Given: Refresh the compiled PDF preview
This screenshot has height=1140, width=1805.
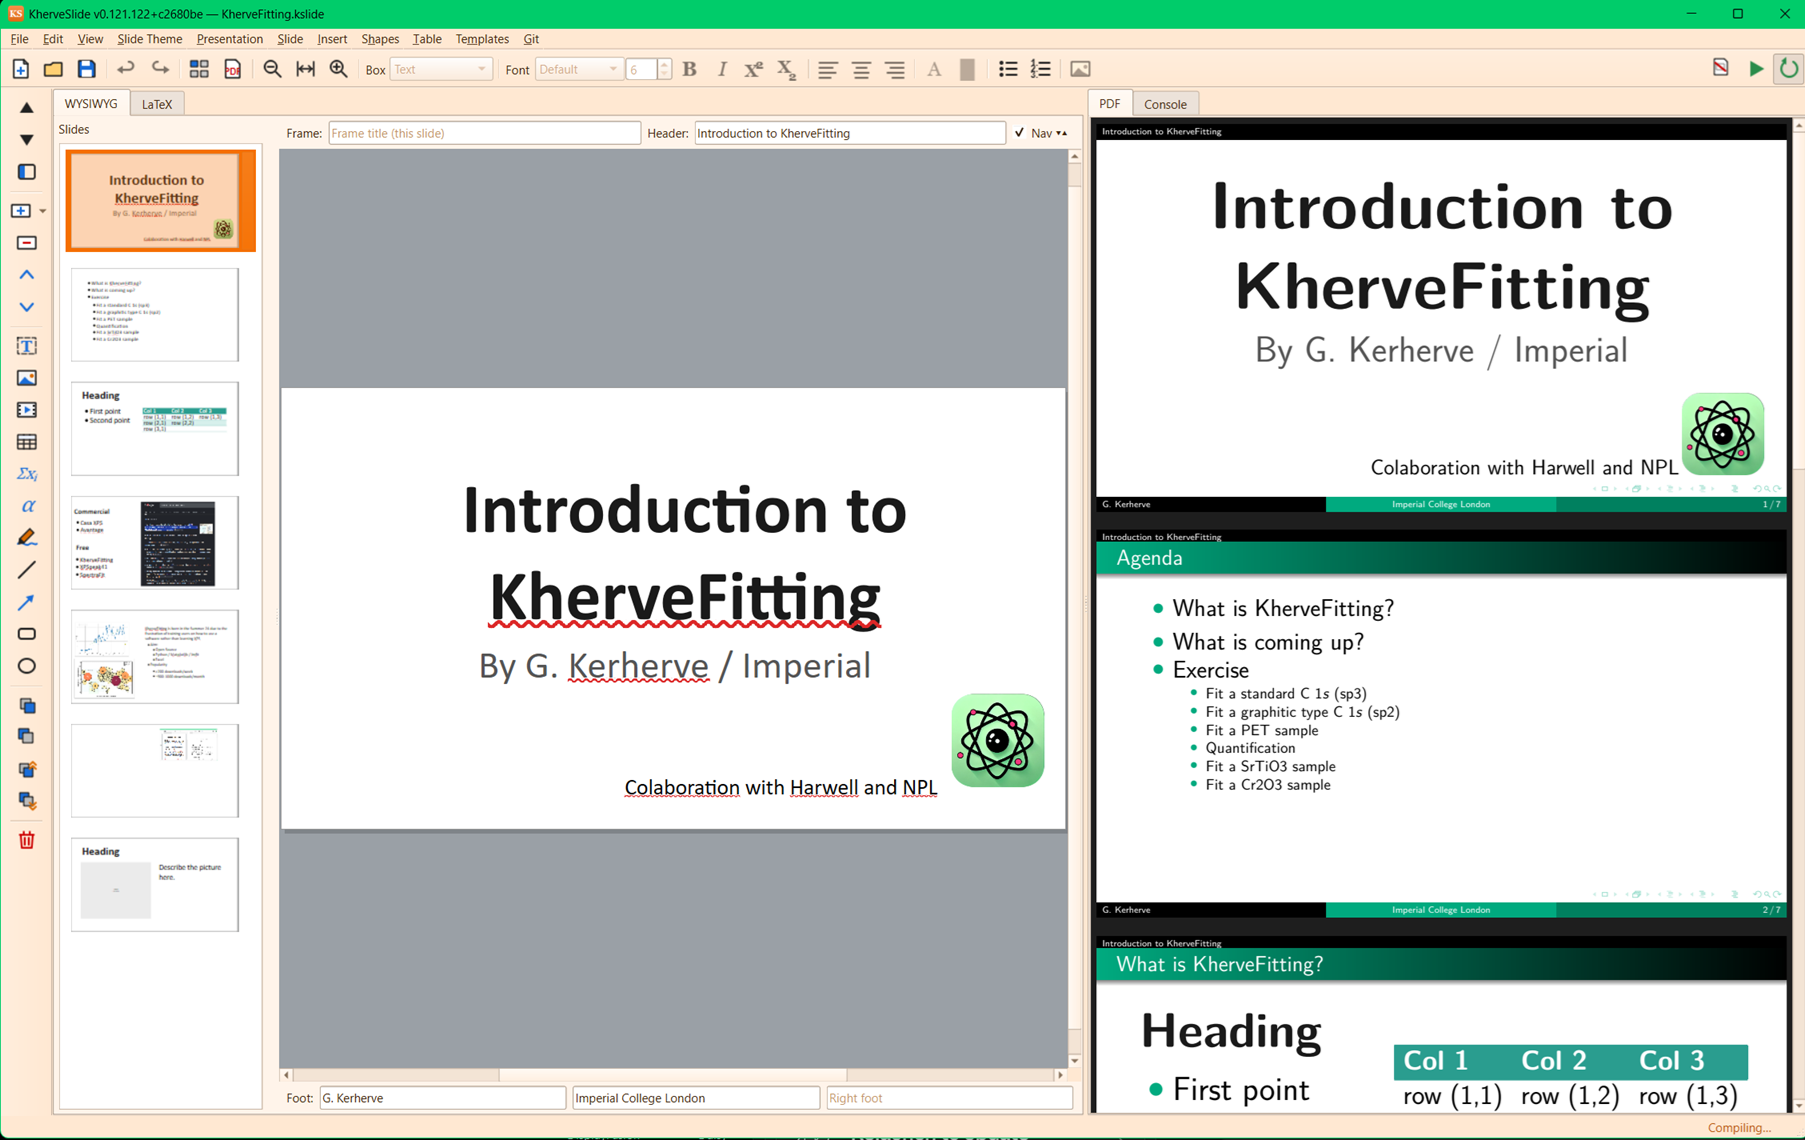Looking at the screenshot, I should click(x=1788, y=69).
